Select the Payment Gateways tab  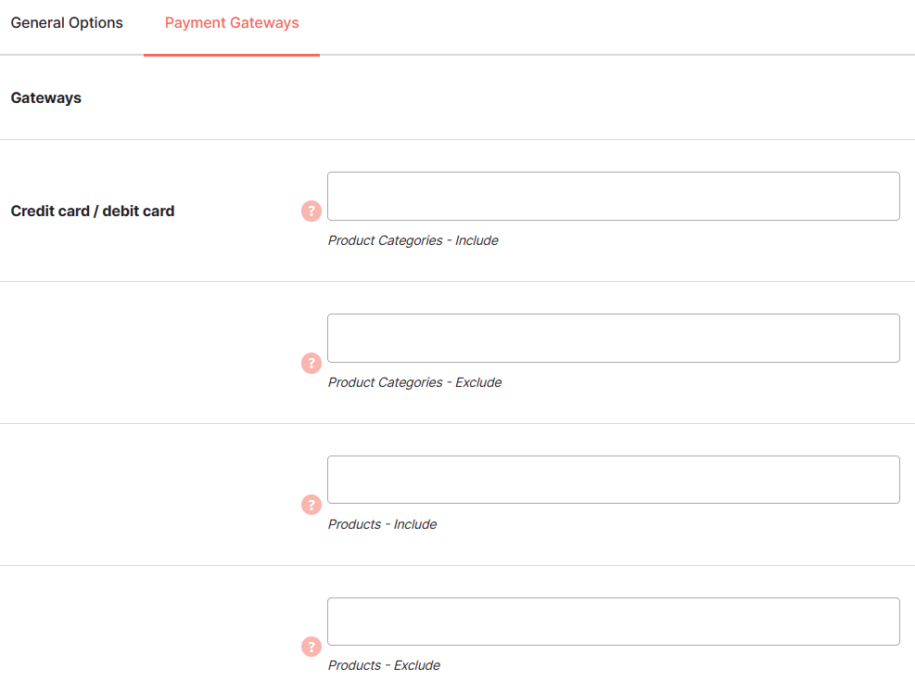tap(232, 23)
